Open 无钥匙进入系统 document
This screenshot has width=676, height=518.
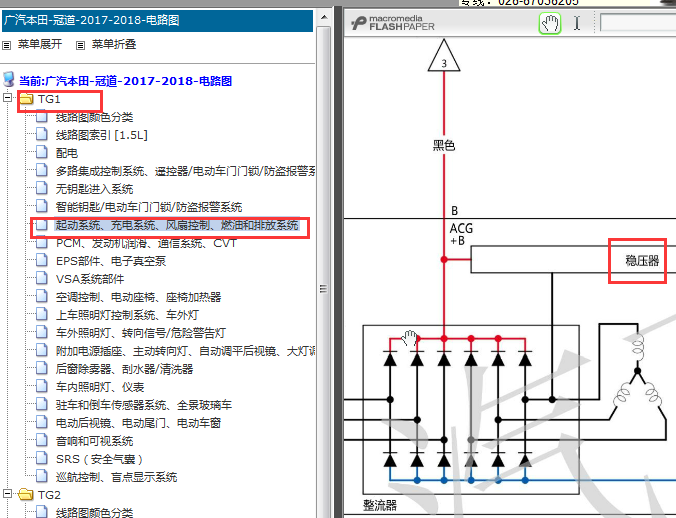94,189
